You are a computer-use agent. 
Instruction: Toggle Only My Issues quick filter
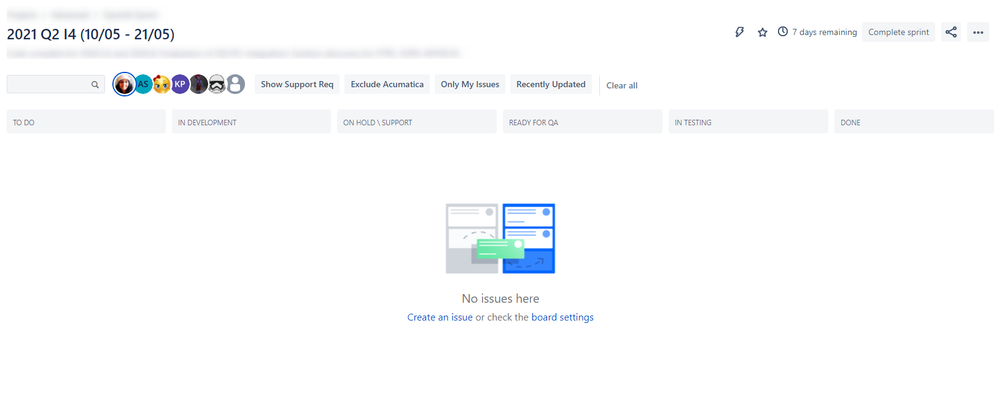point(470,84)
